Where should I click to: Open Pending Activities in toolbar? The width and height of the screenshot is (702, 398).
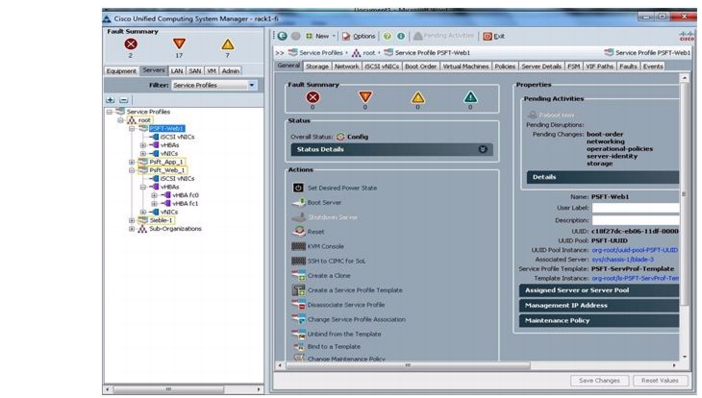pos(443,35)
